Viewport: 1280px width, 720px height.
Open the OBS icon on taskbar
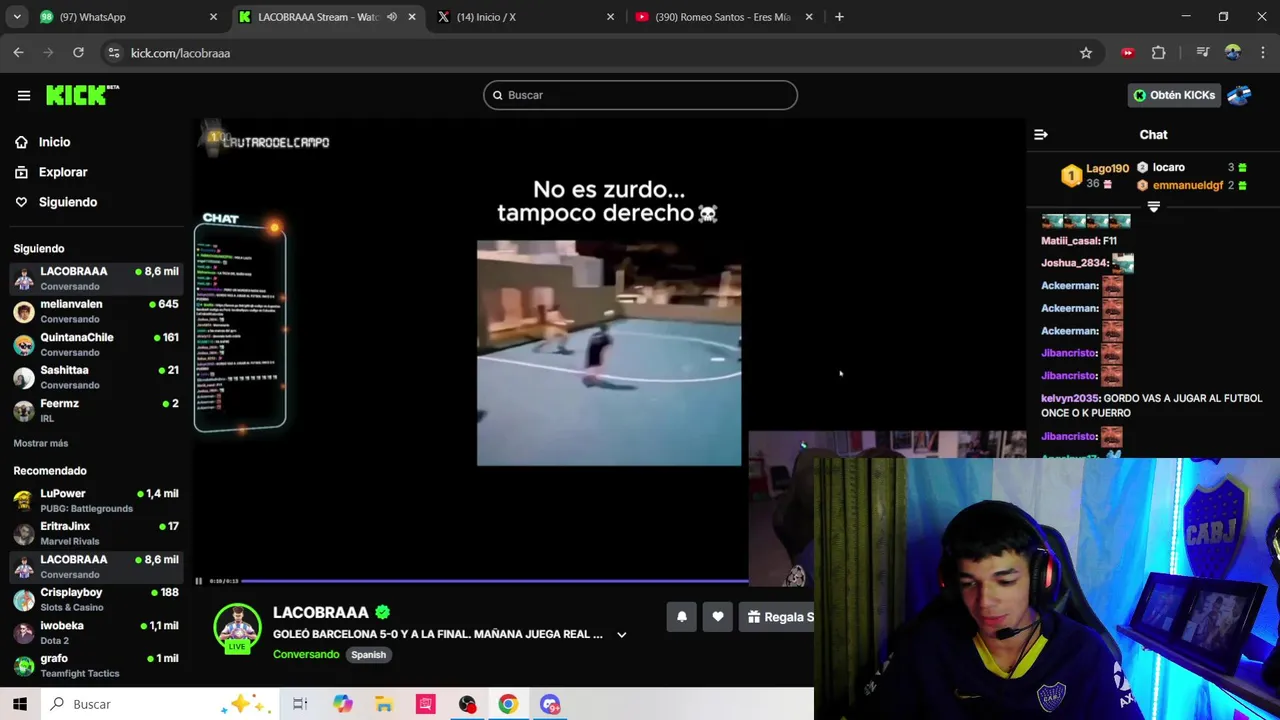pos(467,704)
